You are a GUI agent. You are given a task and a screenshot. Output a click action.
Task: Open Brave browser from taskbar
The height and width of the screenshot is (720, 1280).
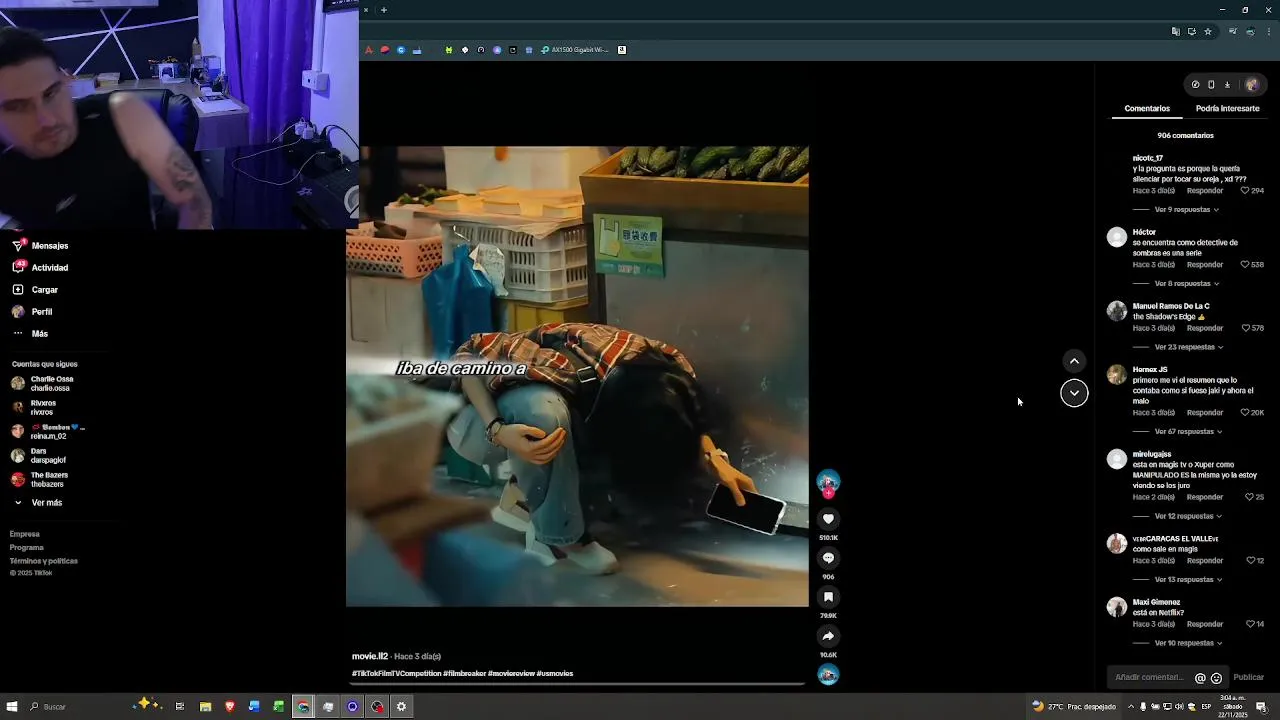point(230,707)
